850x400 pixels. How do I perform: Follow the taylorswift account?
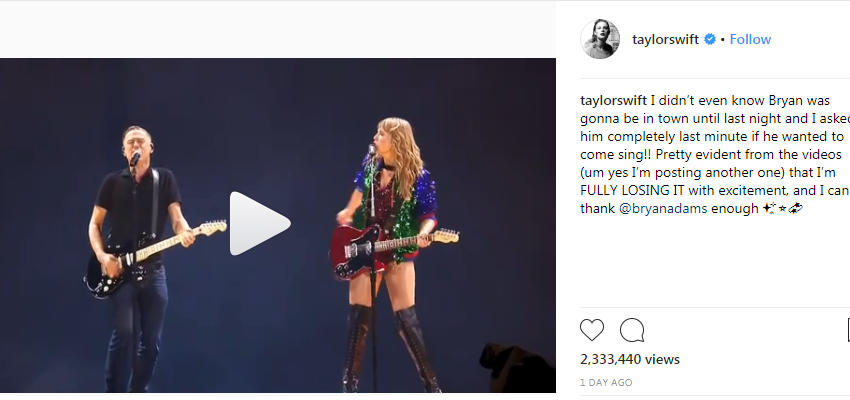[750, 40]
